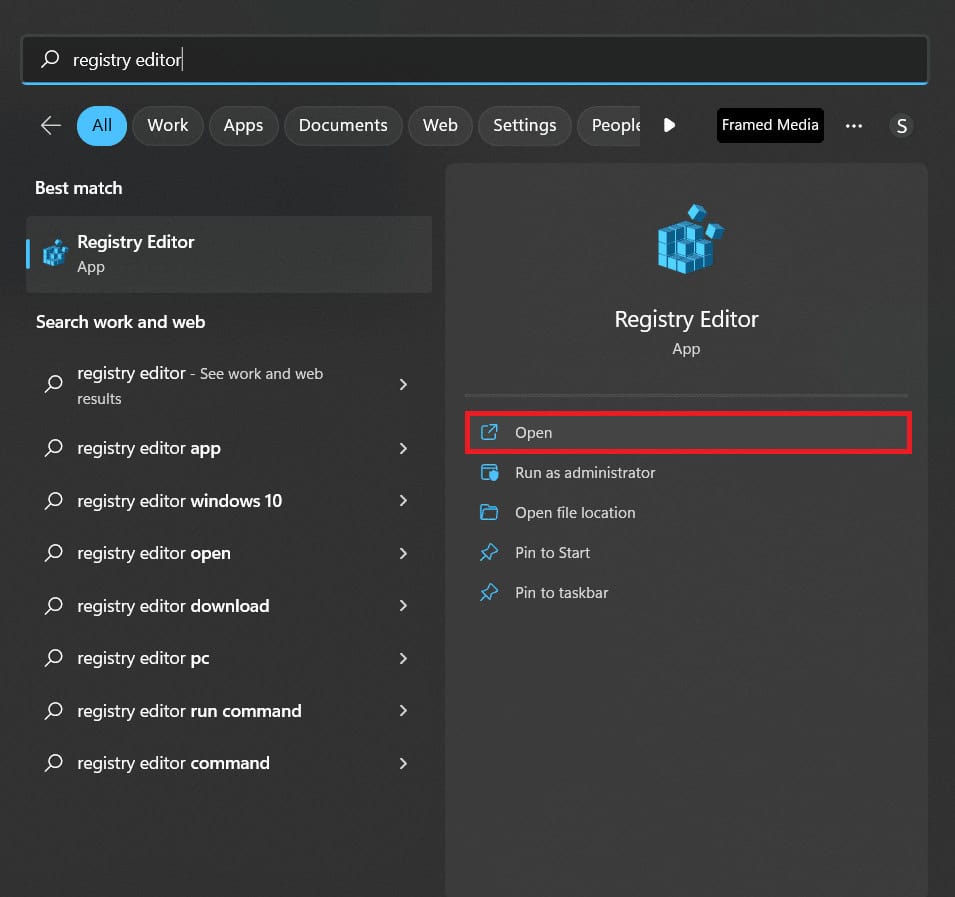Click search icon beside 'registry editor windows 10'
The height and width of the screenshot is (897, 955).
click(x=54, y=501)
